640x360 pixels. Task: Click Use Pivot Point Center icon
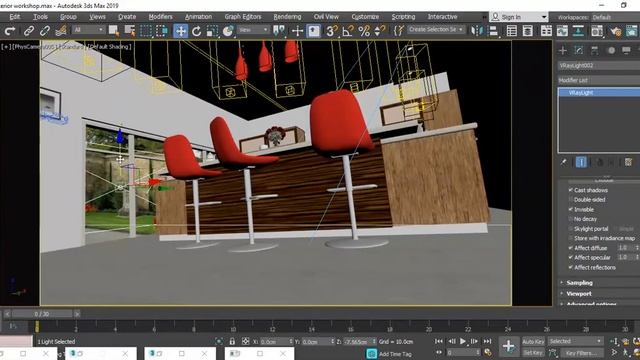pos(279,31)
